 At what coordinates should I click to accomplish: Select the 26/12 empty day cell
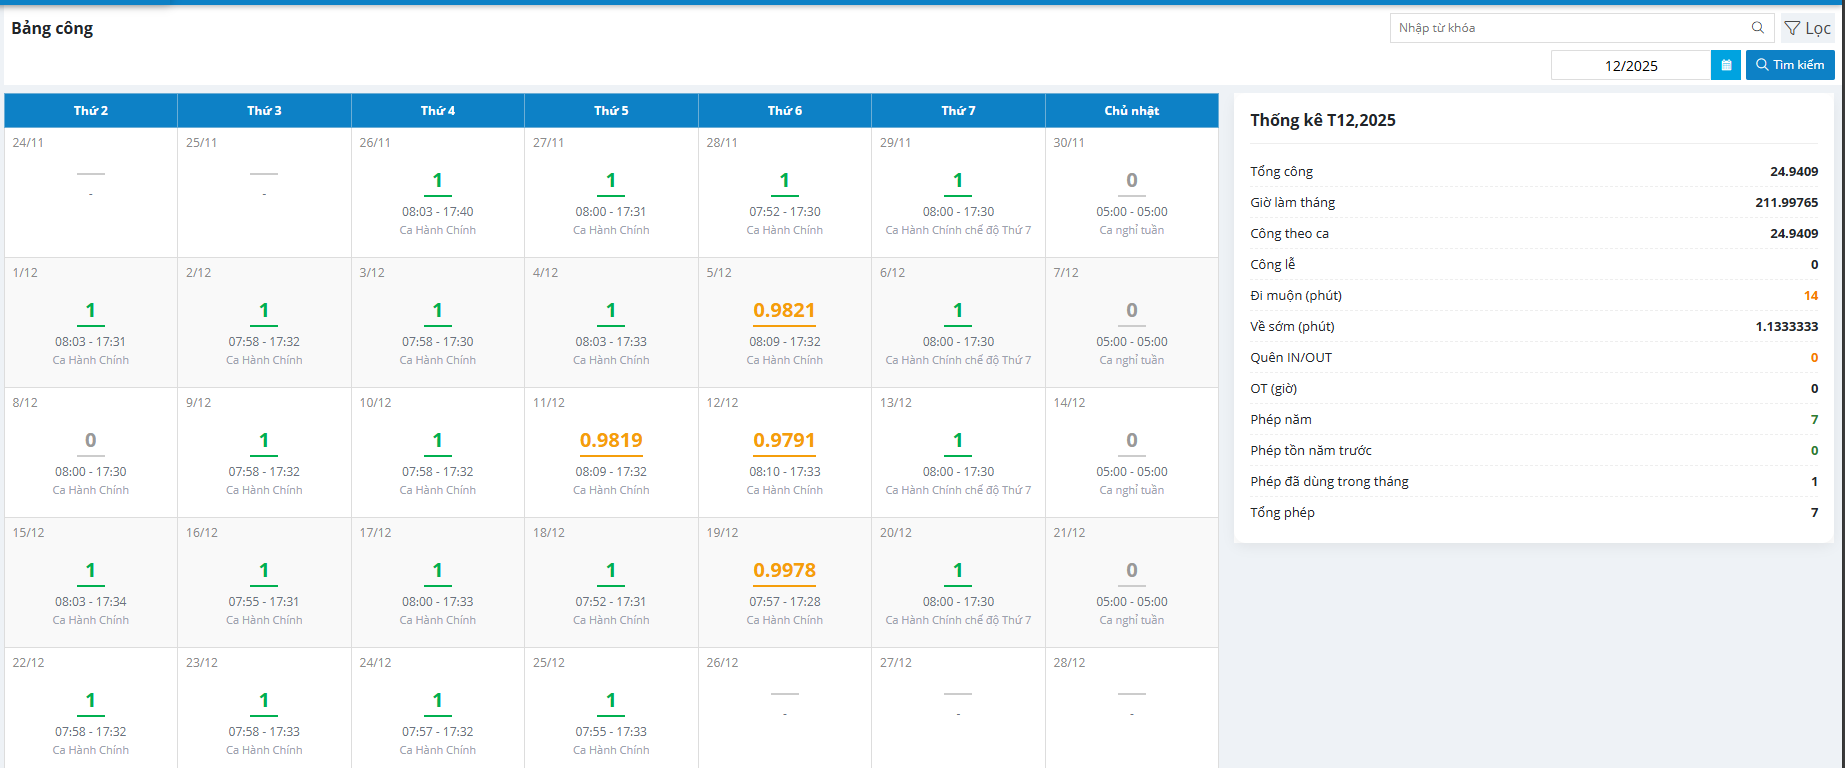(784, 707)
